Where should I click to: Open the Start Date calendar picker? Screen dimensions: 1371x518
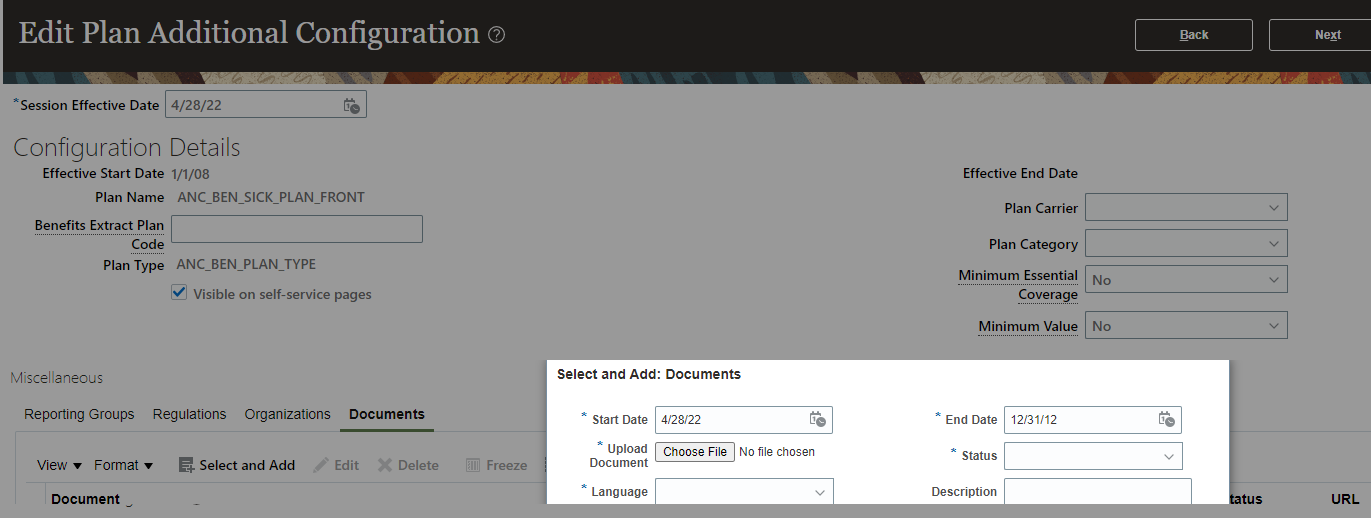(x=817, y=420)
